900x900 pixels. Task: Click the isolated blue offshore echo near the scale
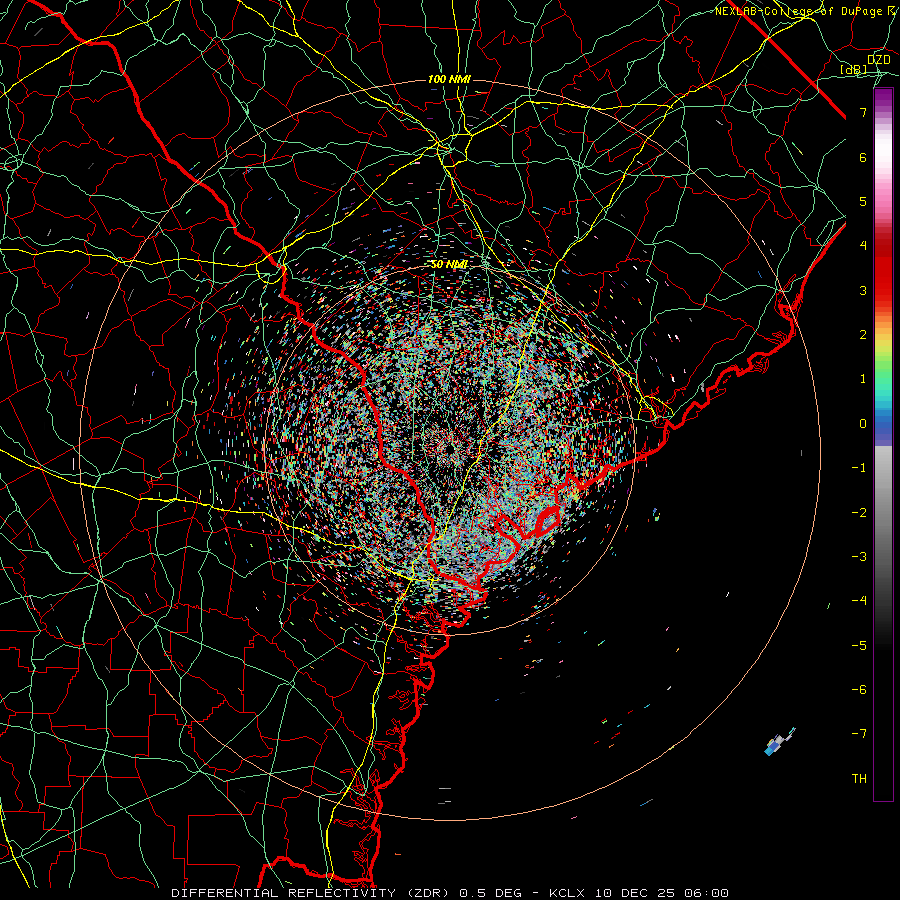click(x=779, y=742)
